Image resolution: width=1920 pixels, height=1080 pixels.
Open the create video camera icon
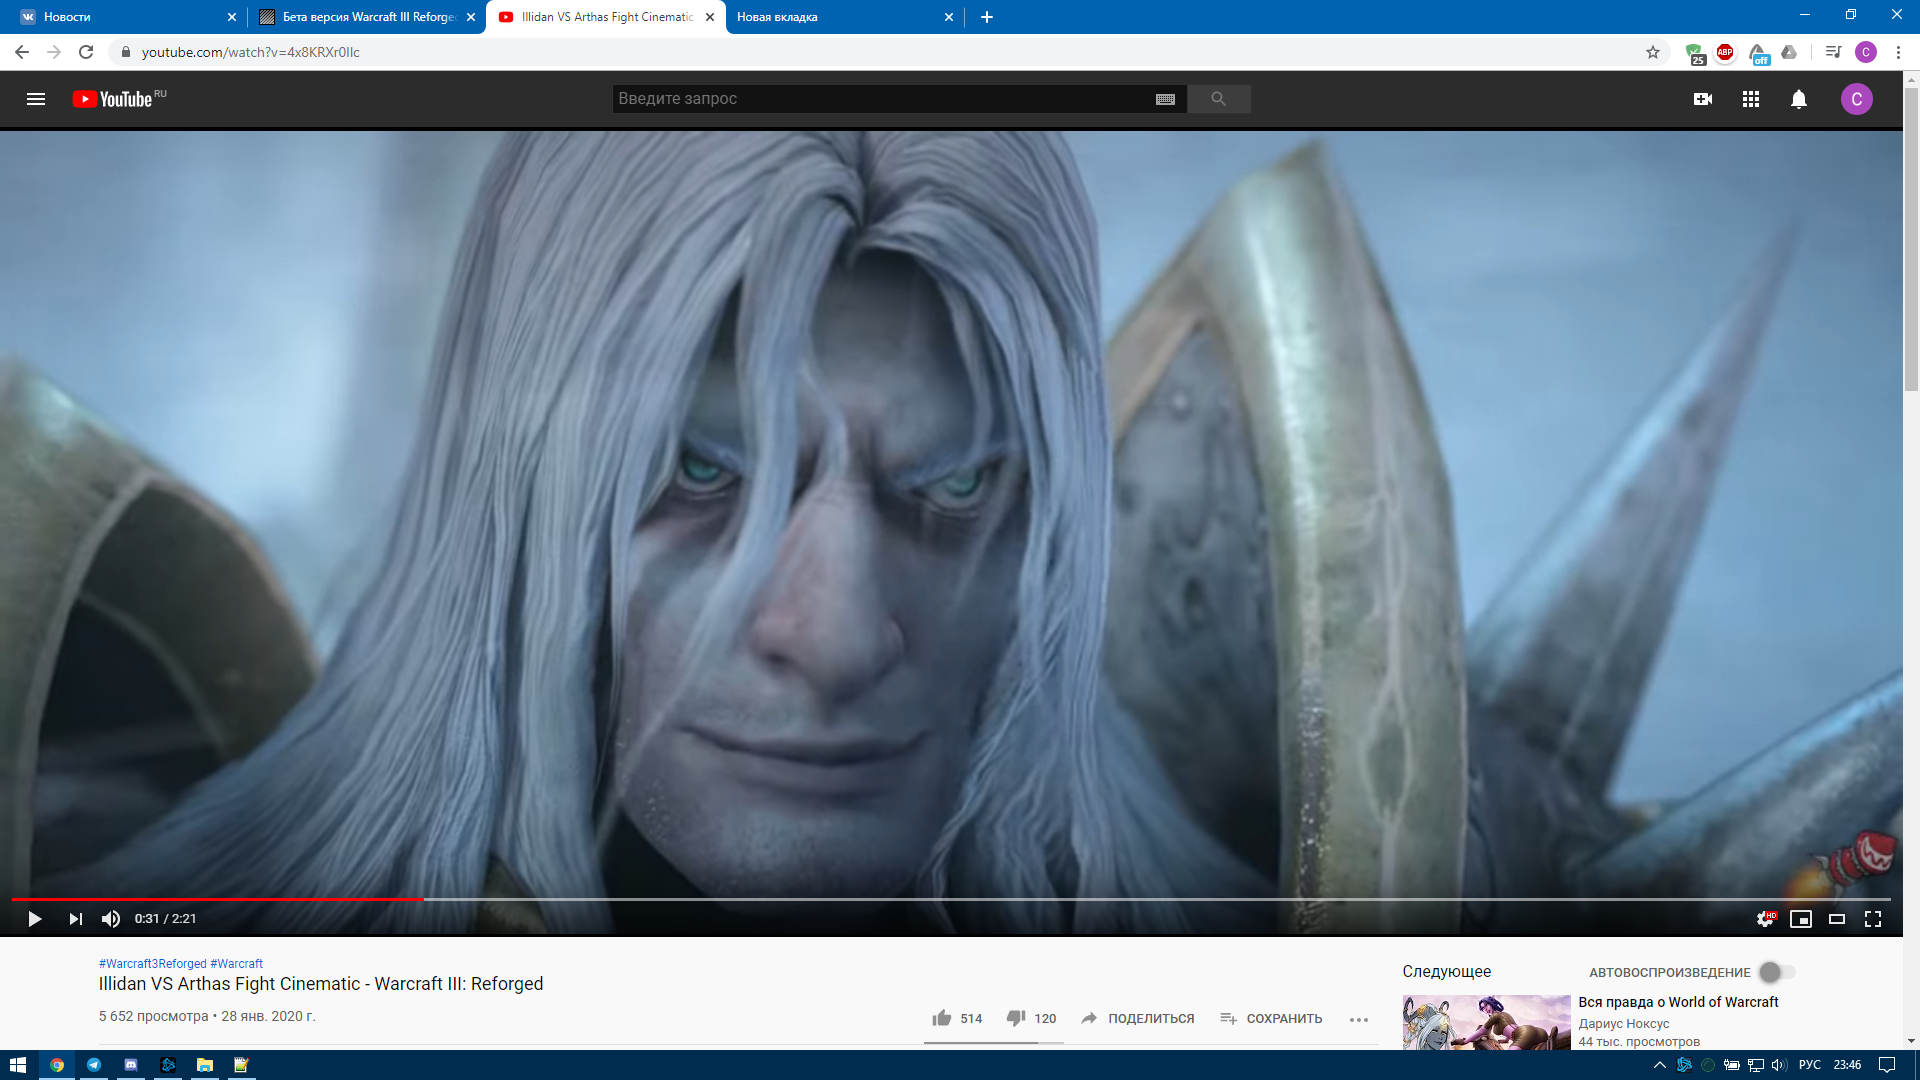coord(1703,99)
